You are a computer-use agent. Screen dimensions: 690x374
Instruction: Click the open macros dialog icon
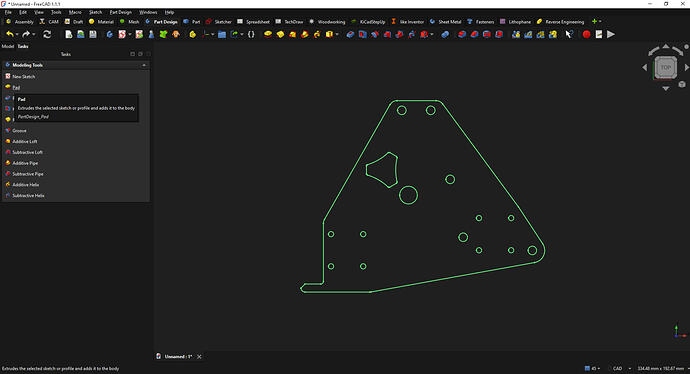(598, 34)
